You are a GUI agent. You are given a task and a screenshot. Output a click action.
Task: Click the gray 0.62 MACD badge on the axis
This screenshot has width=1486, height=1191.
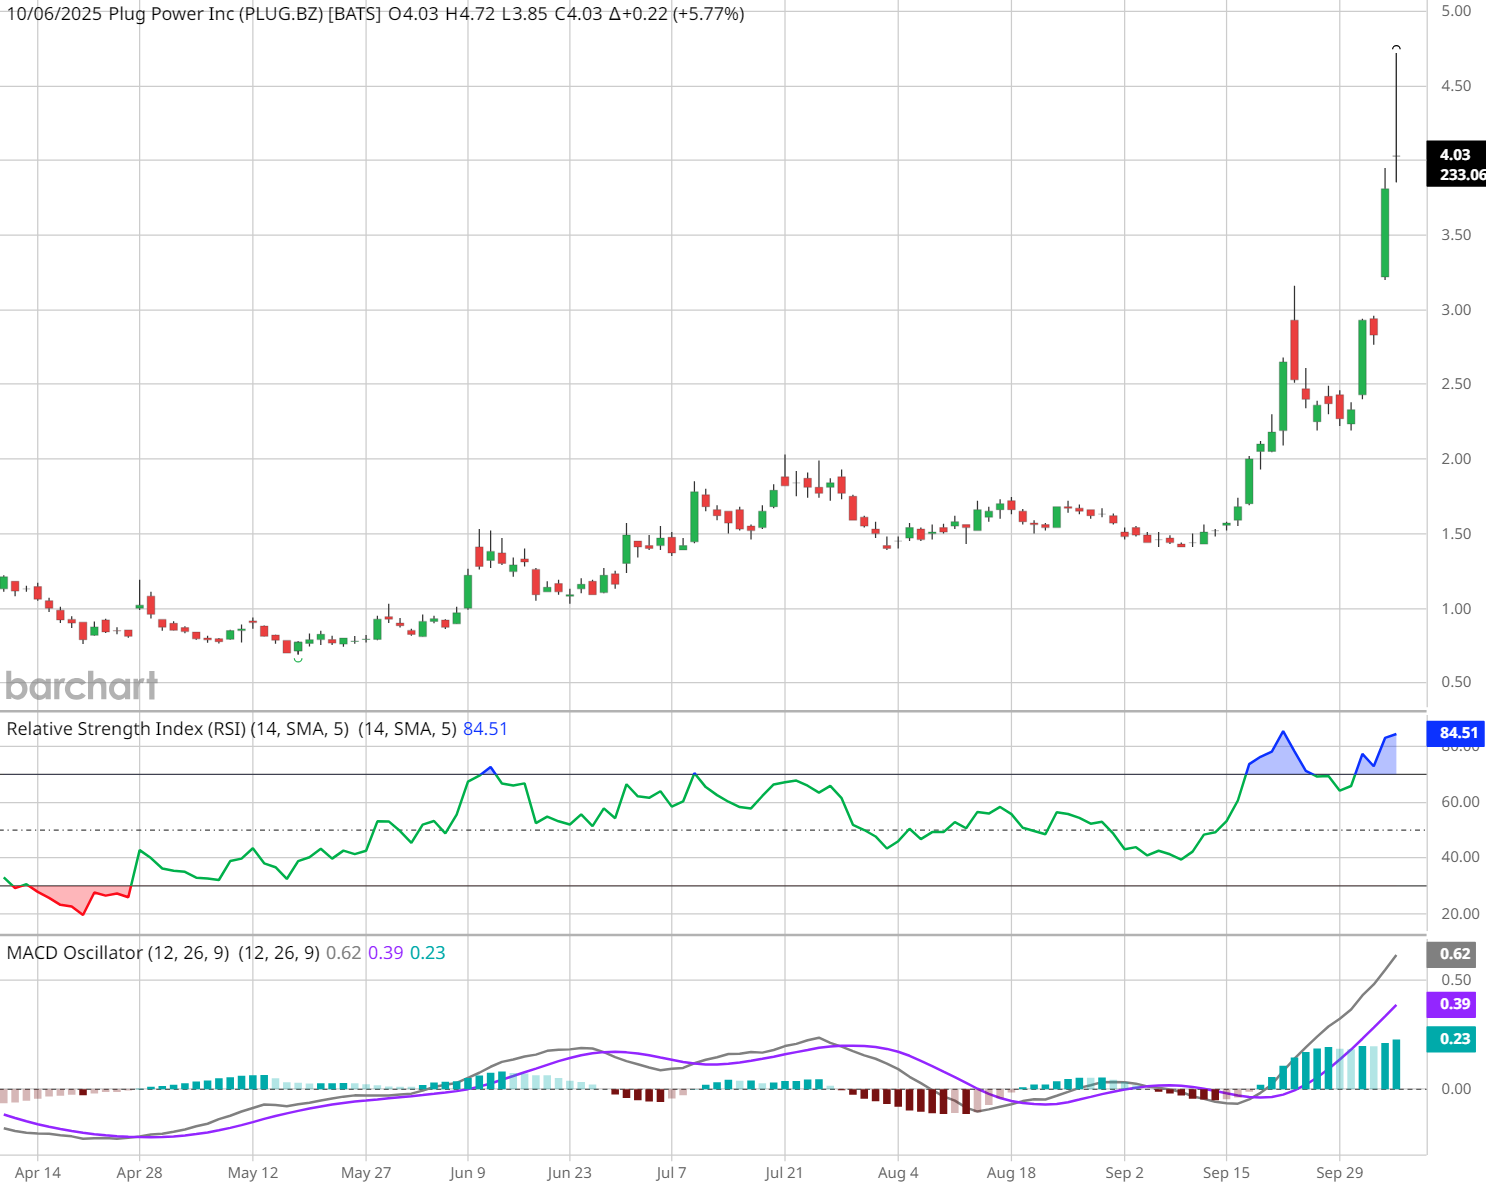pos(1452,954)
